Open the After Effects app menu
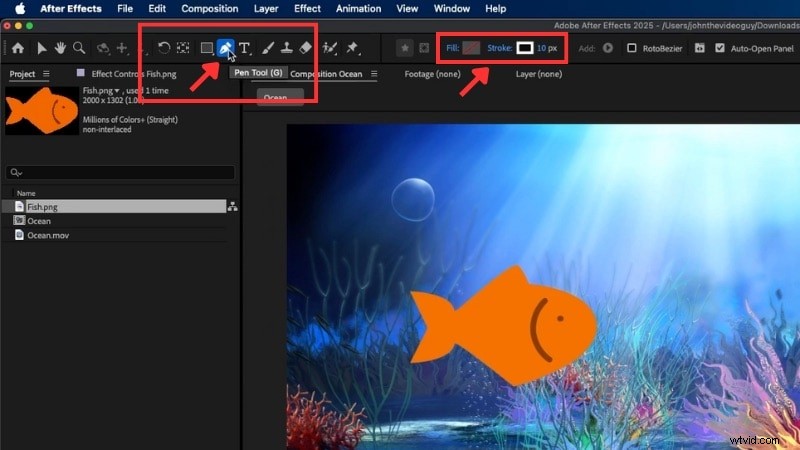Screen dimensions: 800x450 71,9
